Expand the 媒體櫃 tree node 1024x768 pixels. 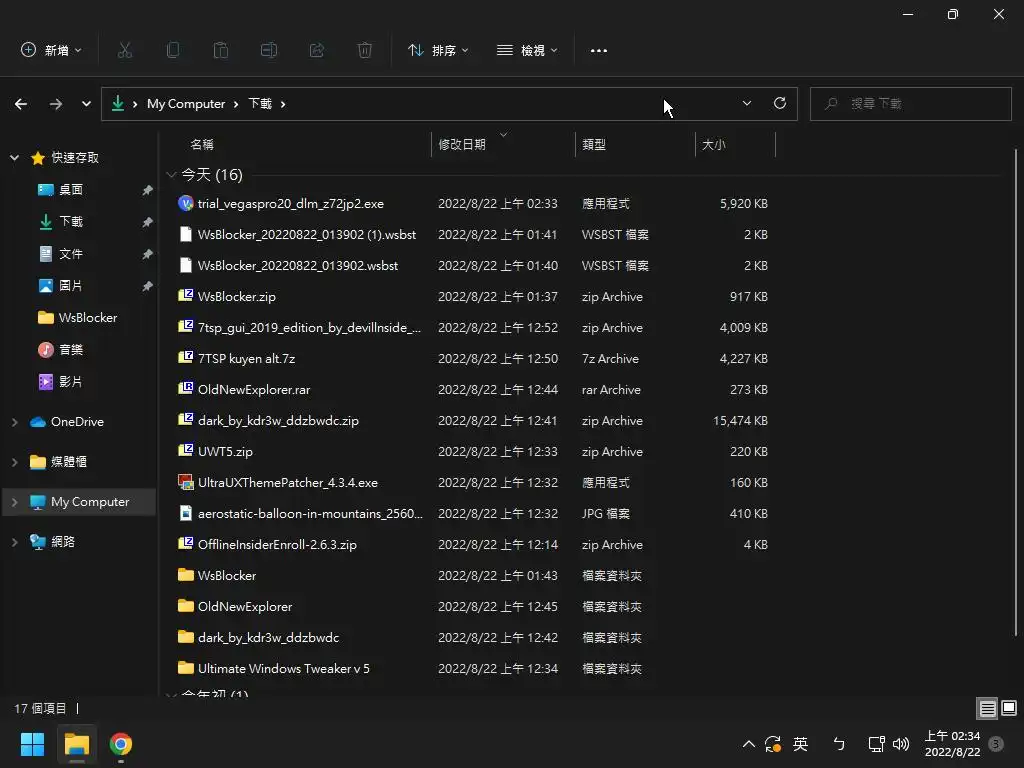tap(14, 462)
